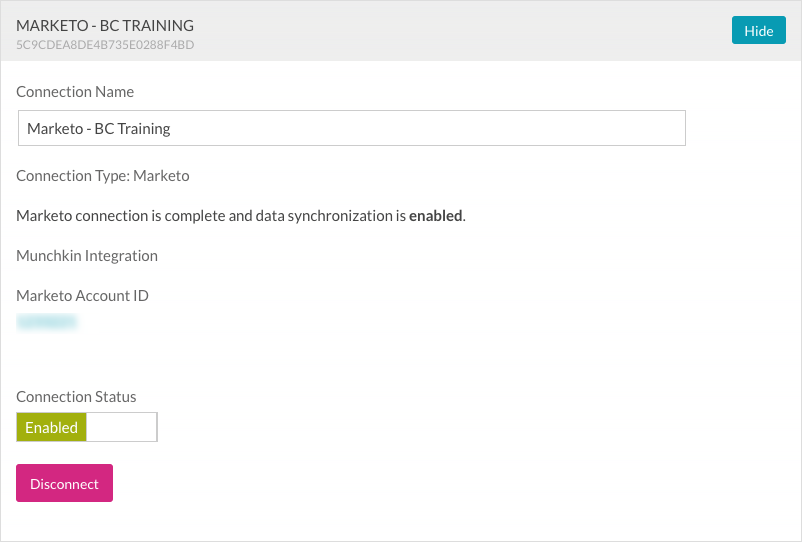Click the Marketo Account ID label
The height and width of the screenshot is (542, 802).
click(x=83, y=295)
